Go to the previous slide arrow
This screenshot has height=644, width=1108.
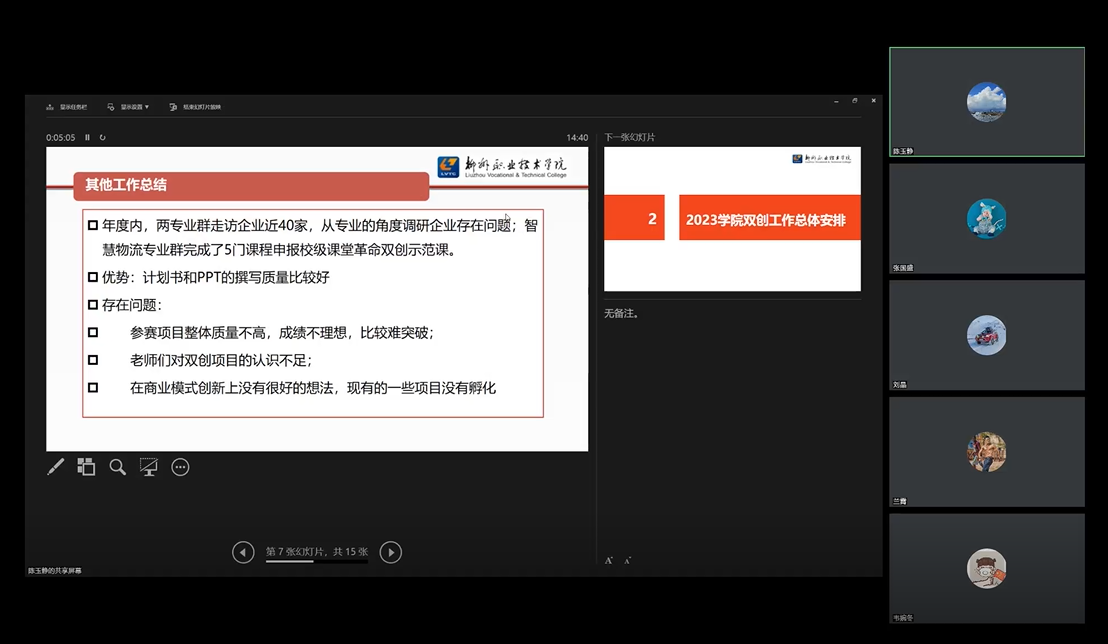pyautogui.click(x=243, y=552)
